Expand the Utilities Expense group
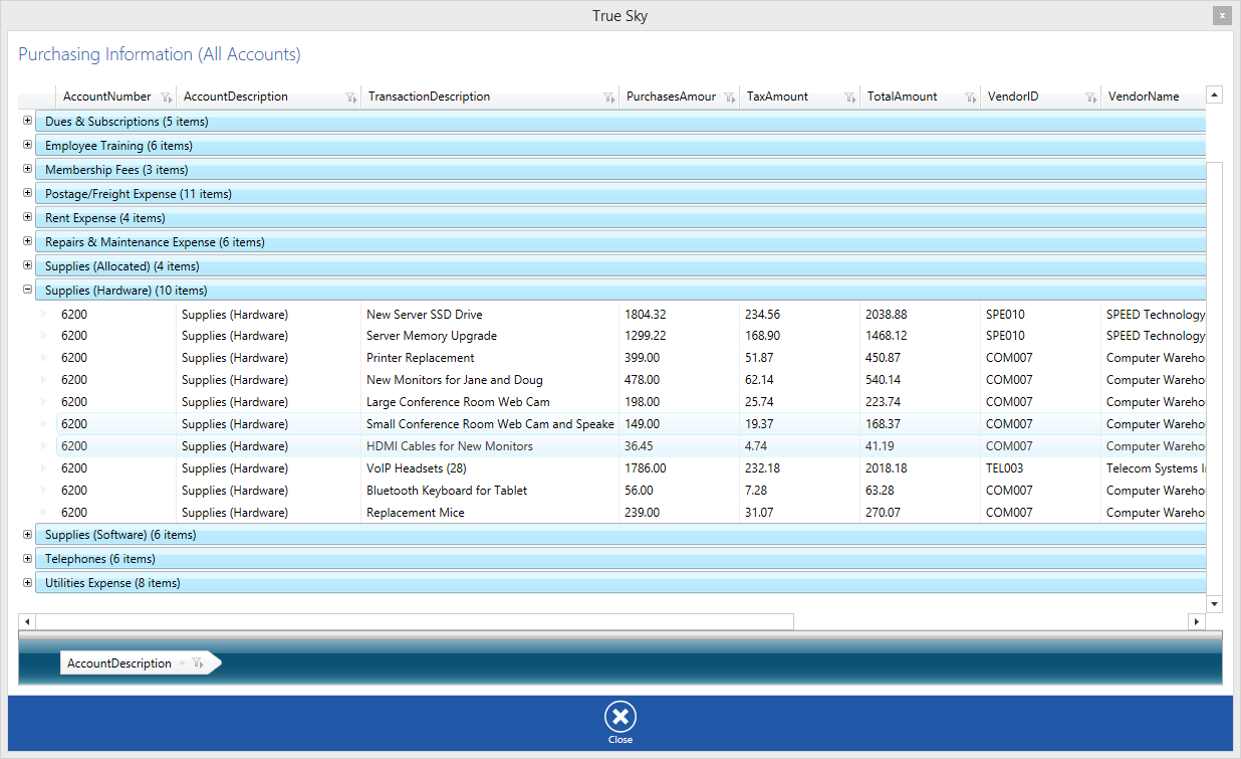1241x759 pixels. click(27, 582)
